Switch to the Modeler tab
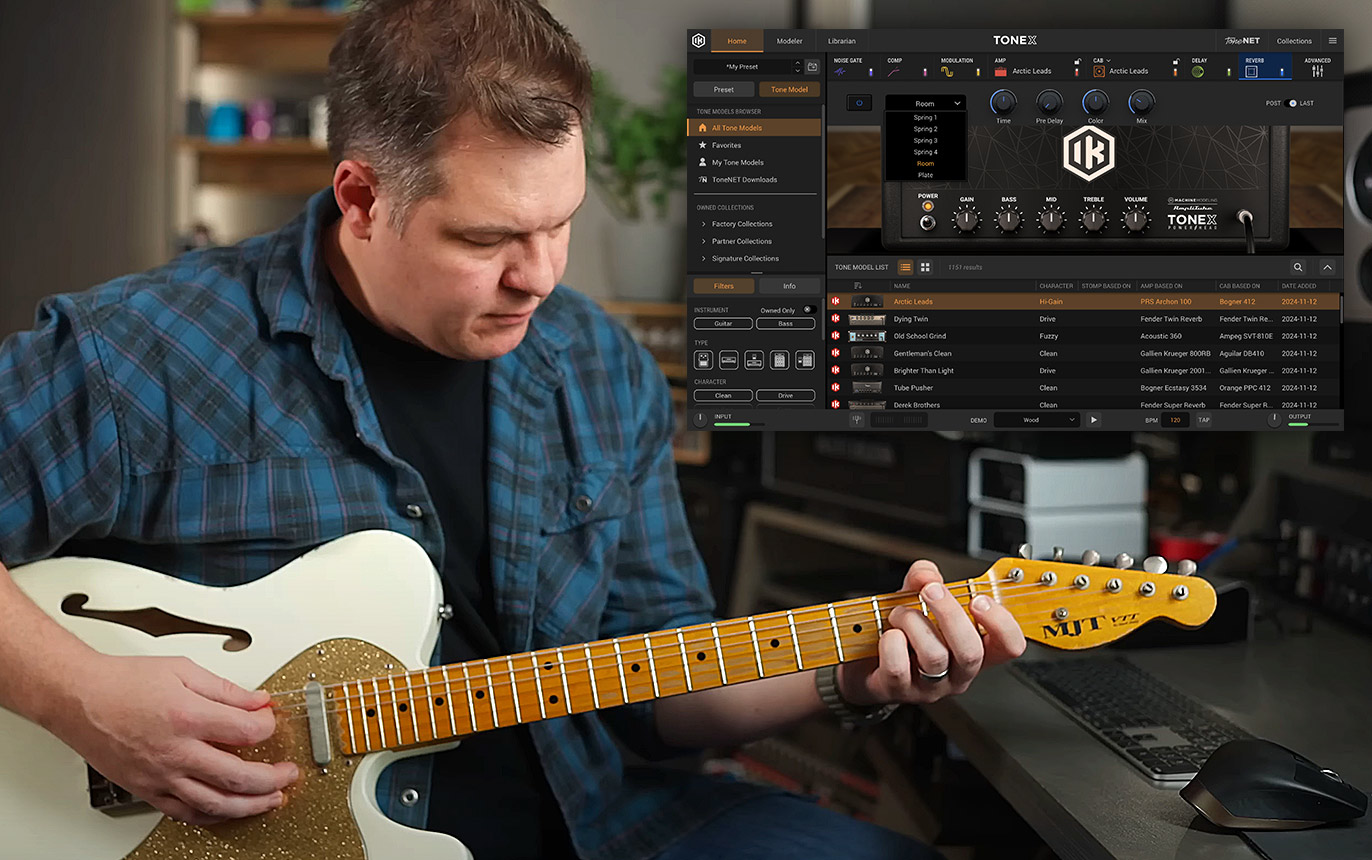The width and height of the screenshot is (1372, 860). tap(789, 41)
